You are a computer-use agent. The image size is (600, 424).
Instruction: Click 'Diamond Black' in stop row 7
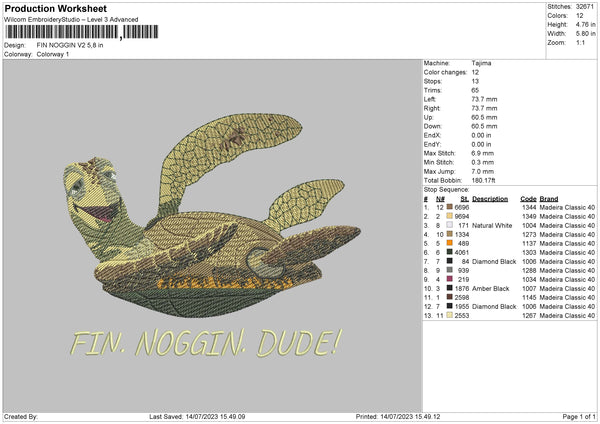point(494,262)
